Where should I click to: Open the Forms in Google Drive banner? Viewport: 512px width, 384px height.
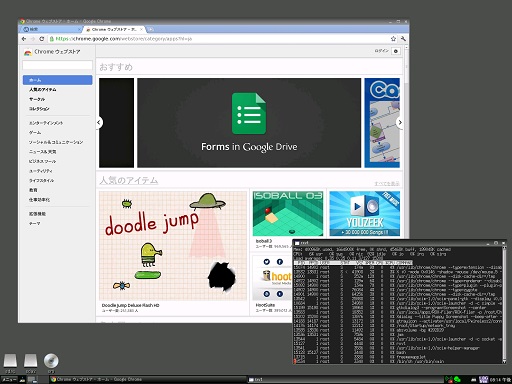(249, 123)
